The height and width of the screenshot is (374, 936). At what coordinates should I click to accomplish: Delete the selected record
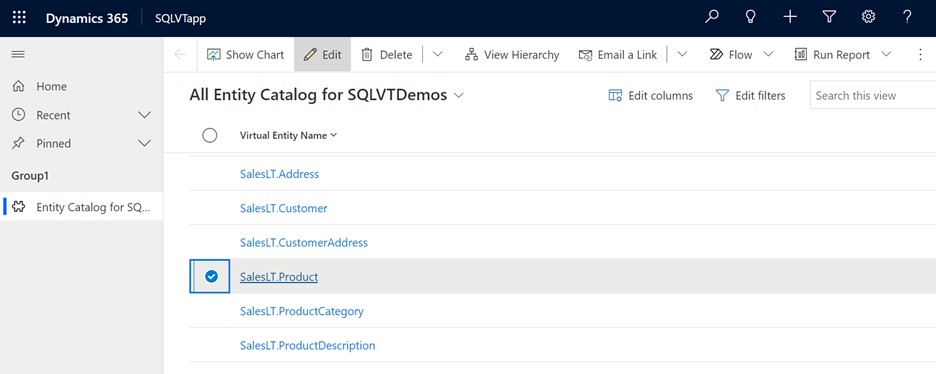(x=387, y=55)
